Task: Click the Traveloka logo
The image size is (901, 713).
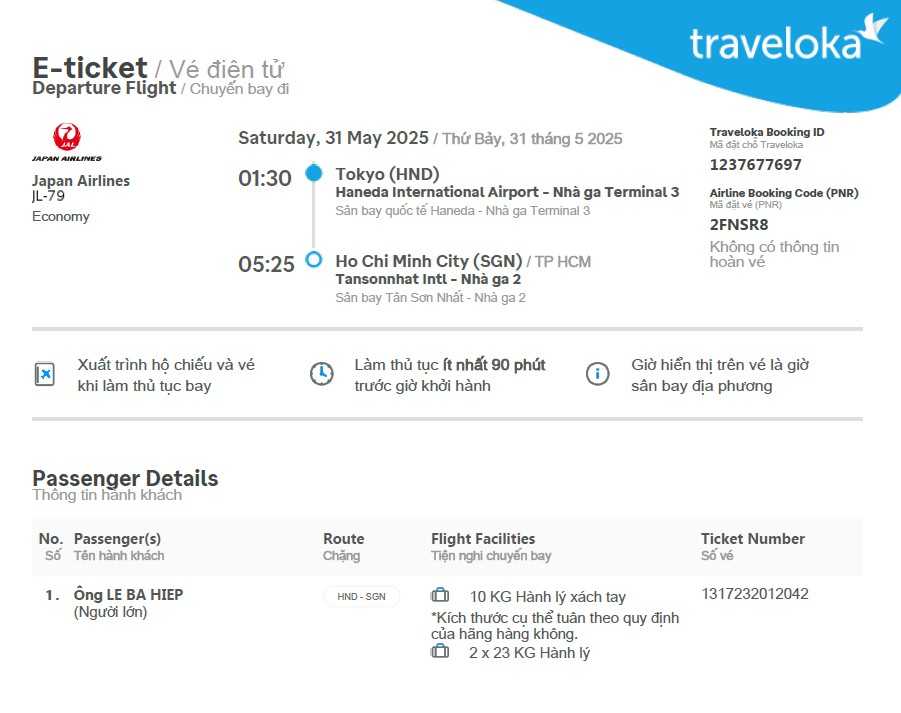Action: tap(788, 41)
